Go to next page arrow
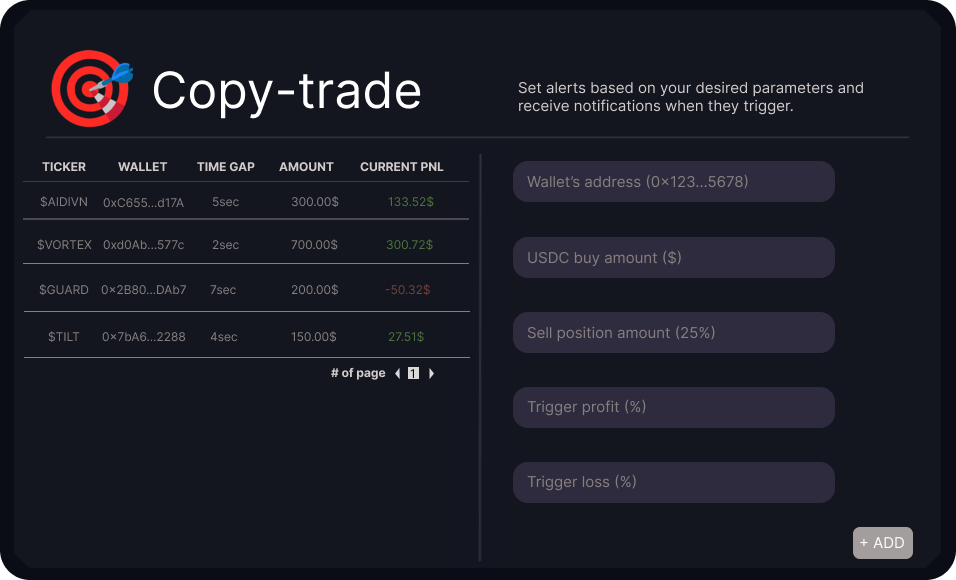Viewport: 956px width, 580px height. 431,374
